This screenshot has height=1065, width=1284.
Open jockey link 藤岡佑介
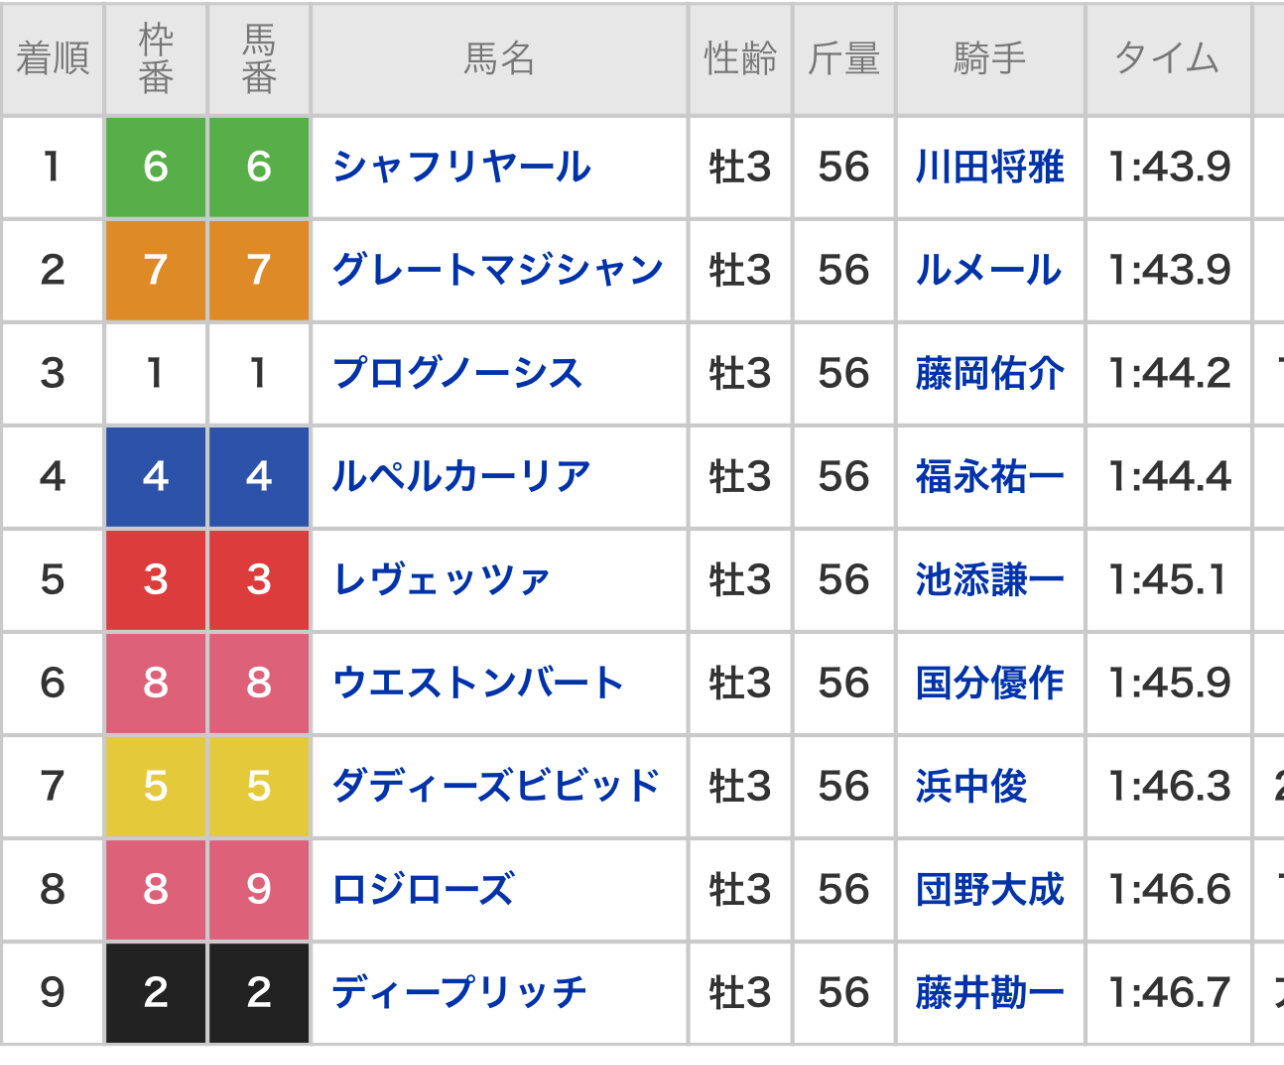(x=989, y=373)
